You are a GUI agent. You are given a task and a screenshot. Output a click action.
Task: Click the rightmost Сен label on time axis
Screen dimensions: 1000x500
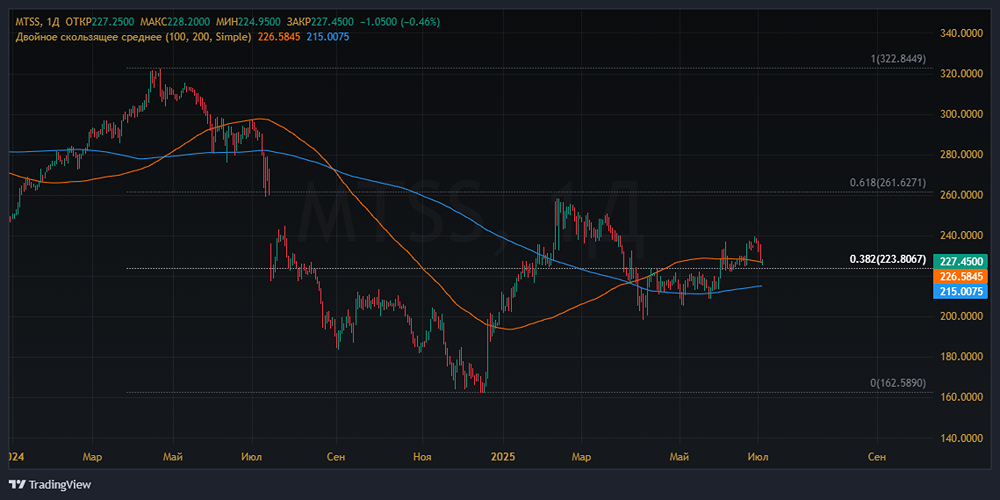(876, 457)
